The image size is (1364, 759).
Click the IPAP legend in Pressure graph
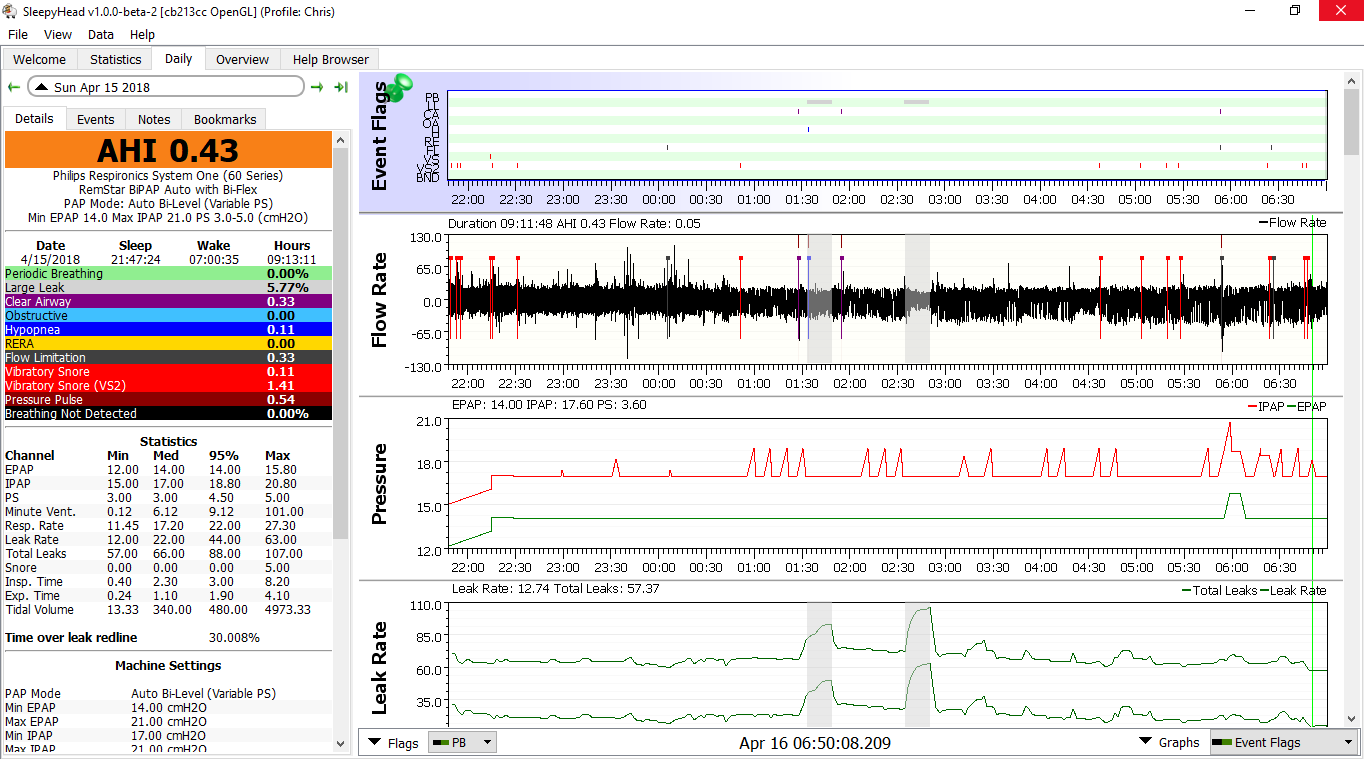[1266, 406]
